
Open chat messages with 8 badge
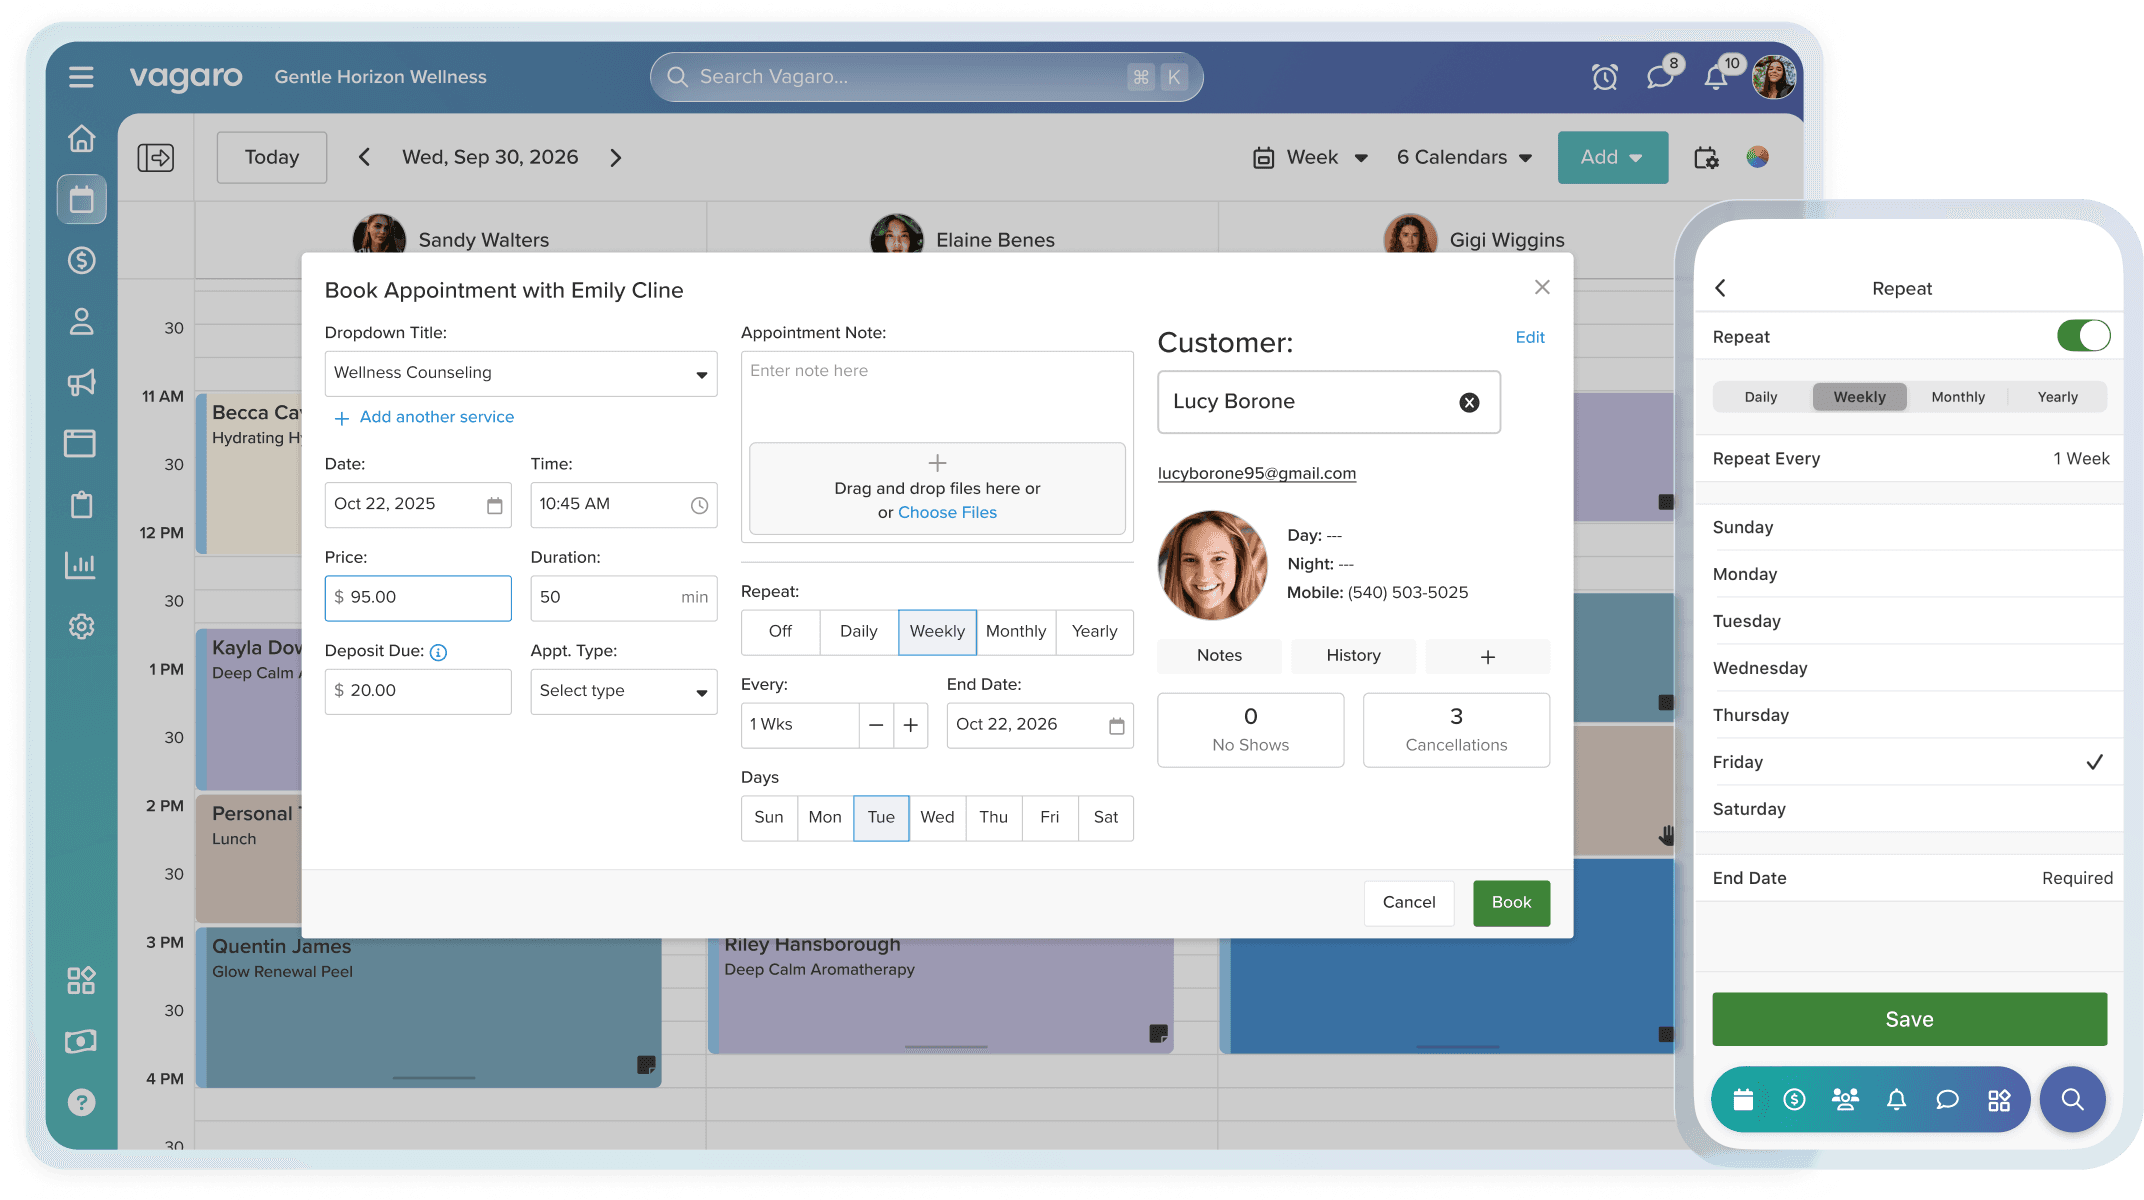click(x=1660, y=77)
